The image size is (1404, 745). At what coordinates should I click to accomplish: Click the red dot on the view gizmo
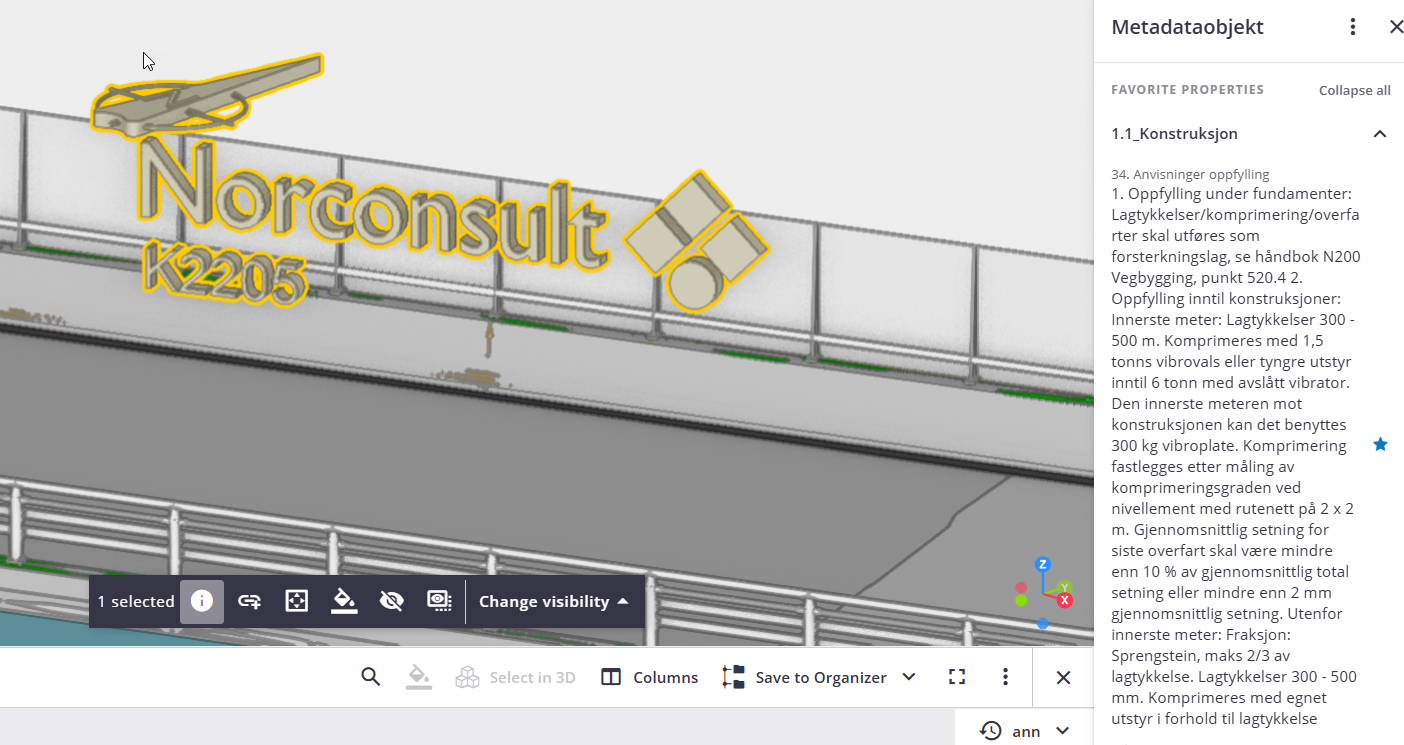tap(1021, 588)
